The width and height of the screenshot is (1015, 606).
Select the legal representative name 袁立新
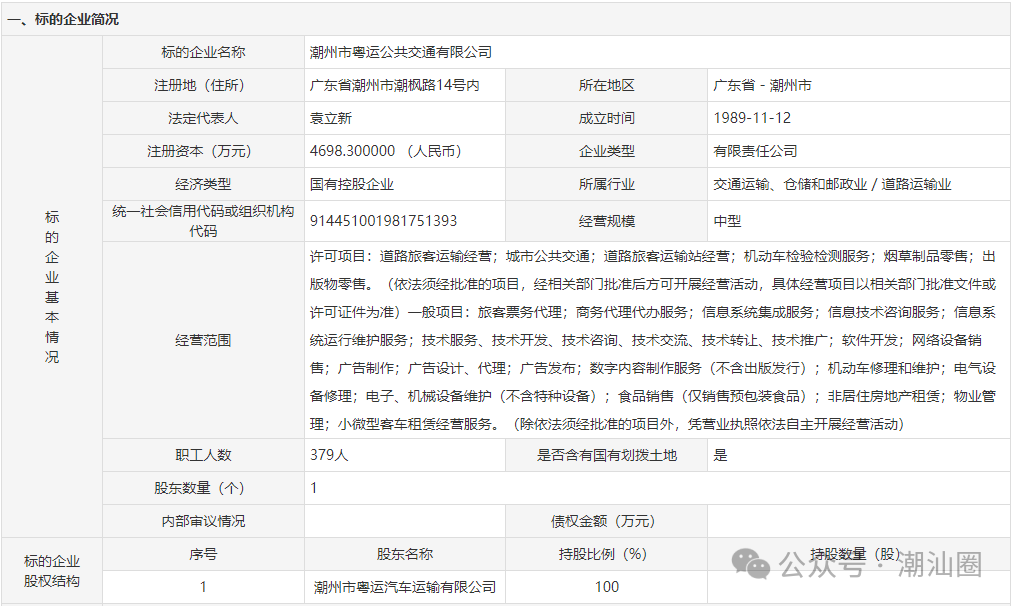(x=331, y=118)
